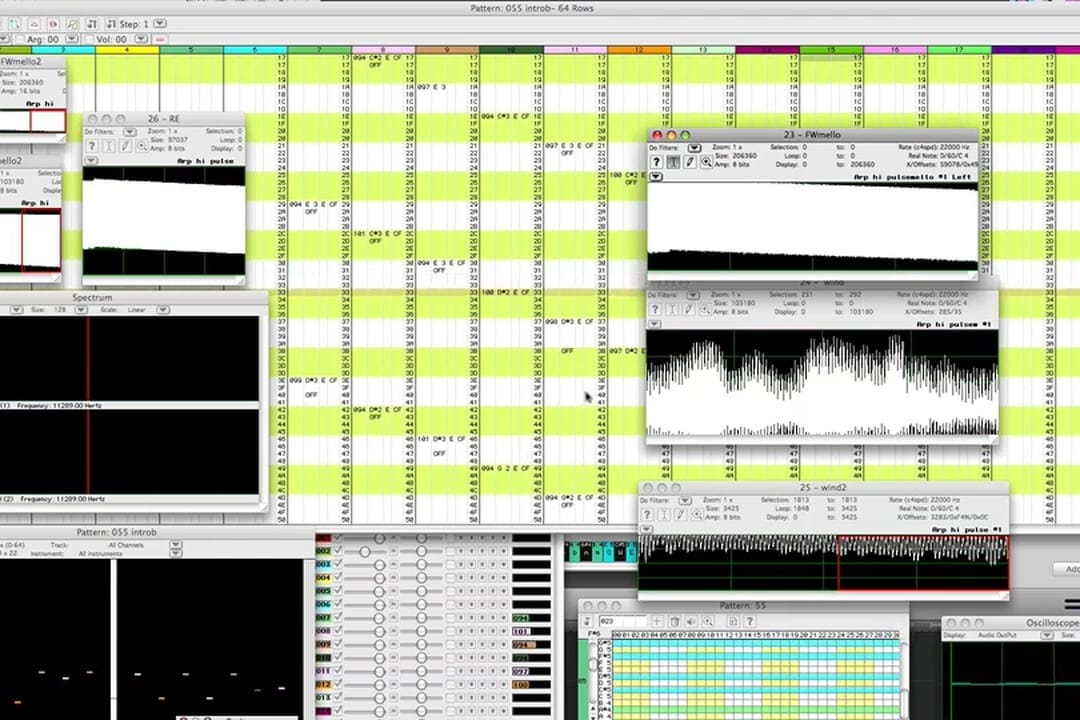
Task: Open the Step value dropdown in the toolbar
Action: [x=159, y=24]
